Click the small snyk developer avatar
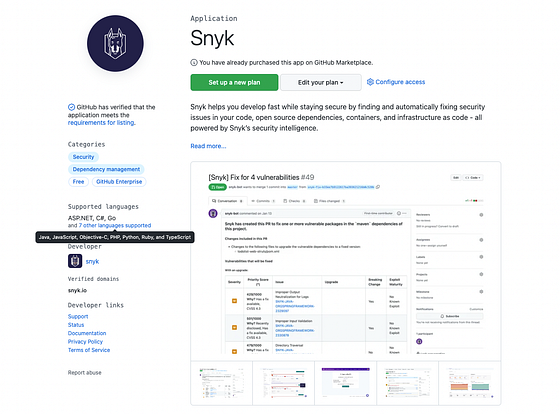The image size is (560, 414). (75, 261)
